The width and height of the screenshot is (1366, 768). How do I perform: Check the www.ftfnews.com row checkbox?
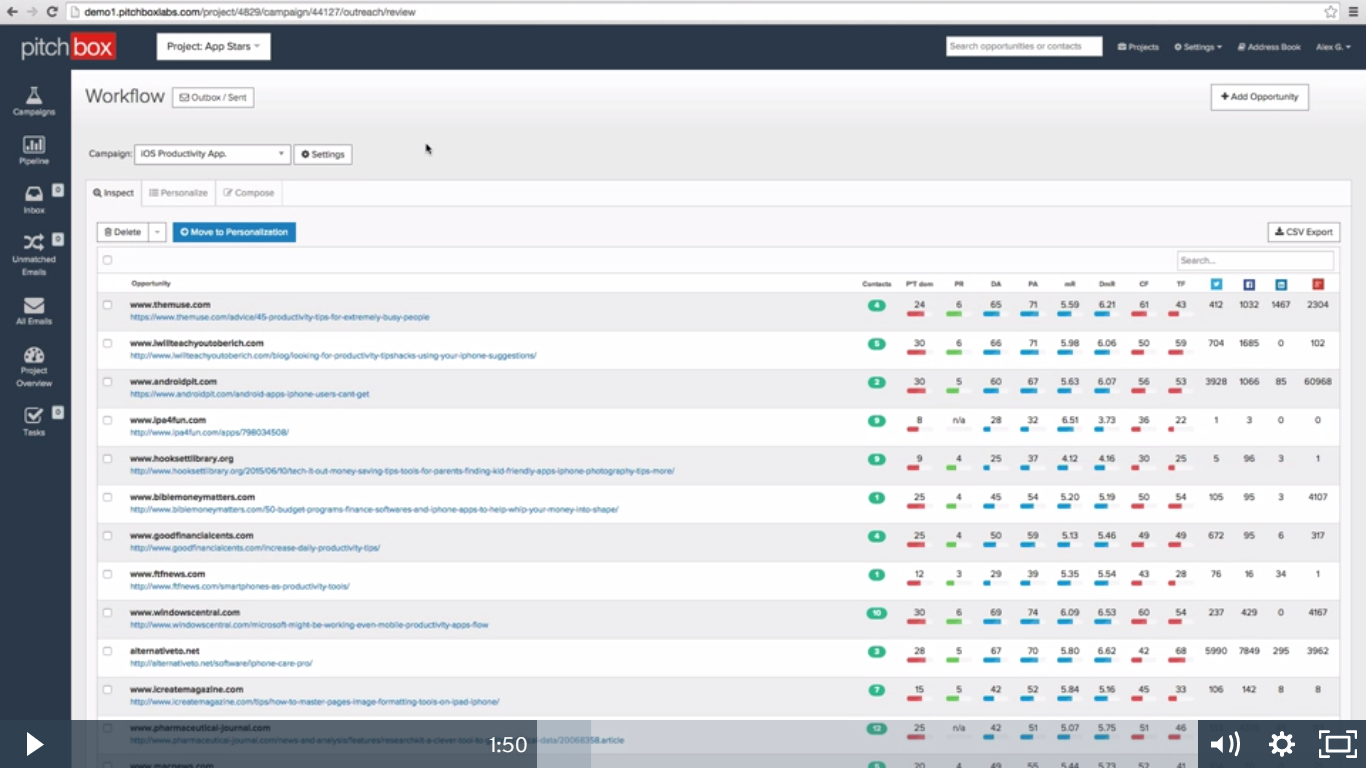pyautogui.click(x=107, y=574)
